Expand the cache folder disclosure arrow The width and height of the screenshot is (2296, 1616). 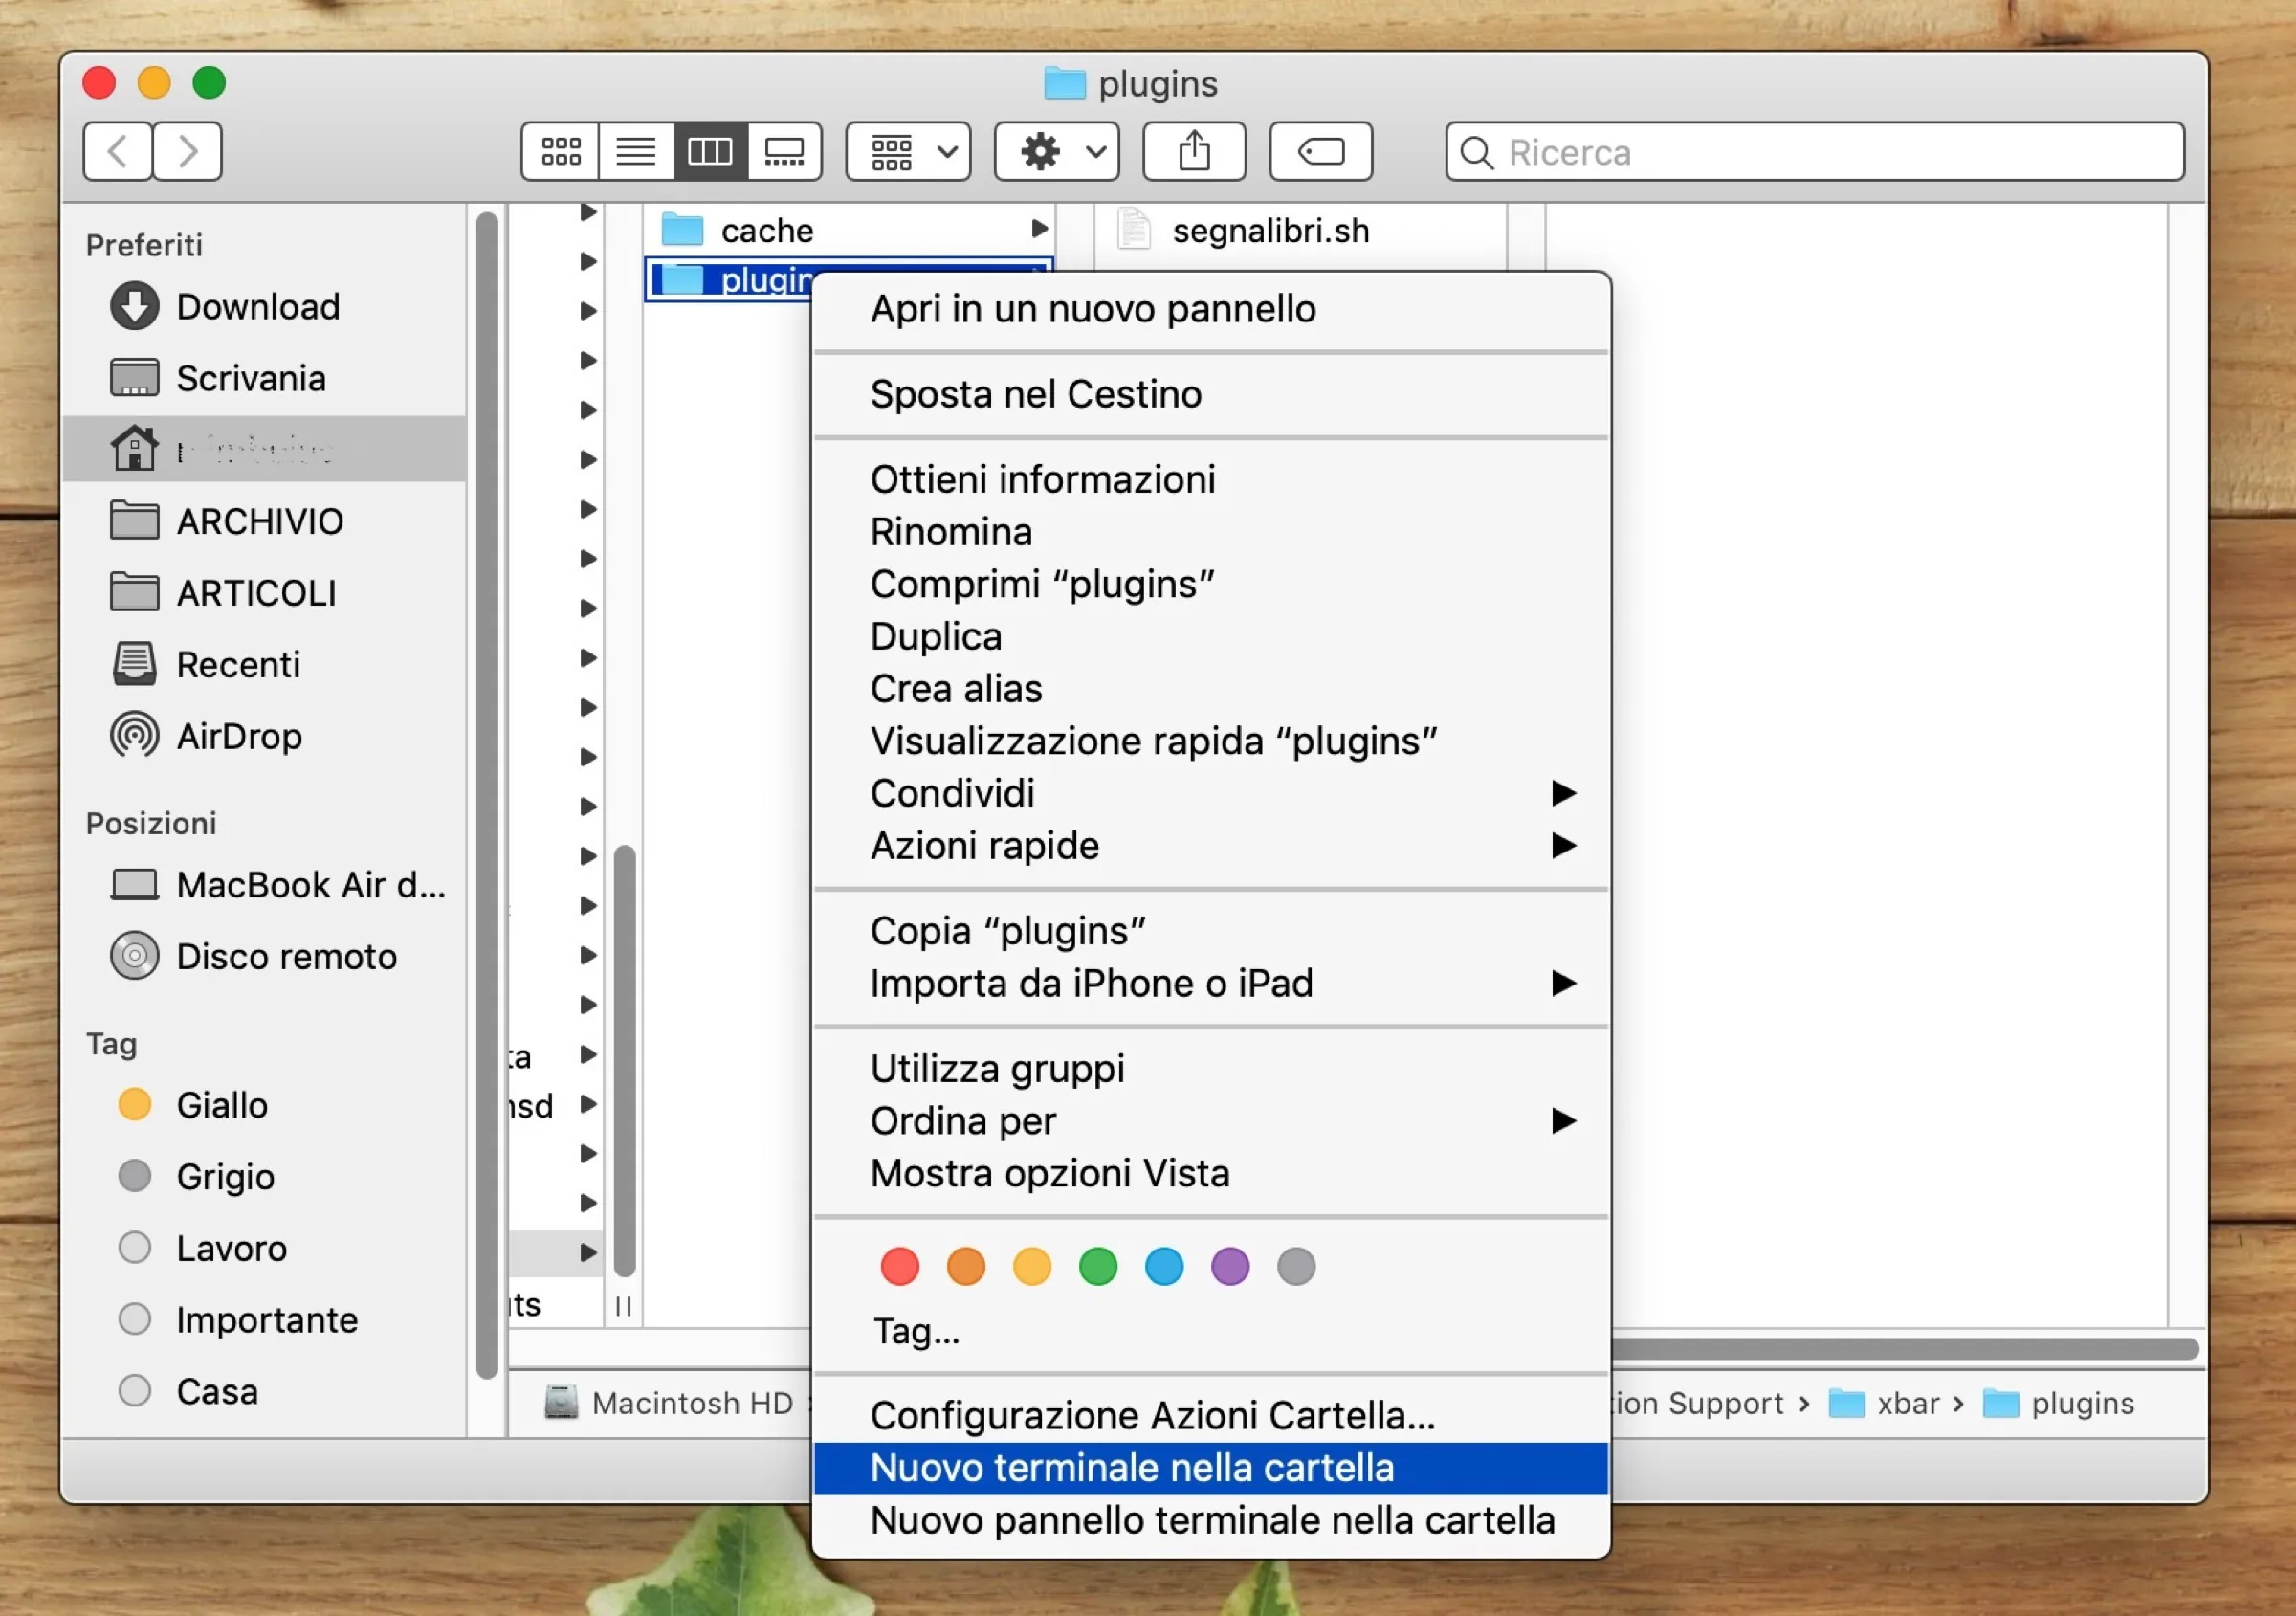(x=1040, y=229)
